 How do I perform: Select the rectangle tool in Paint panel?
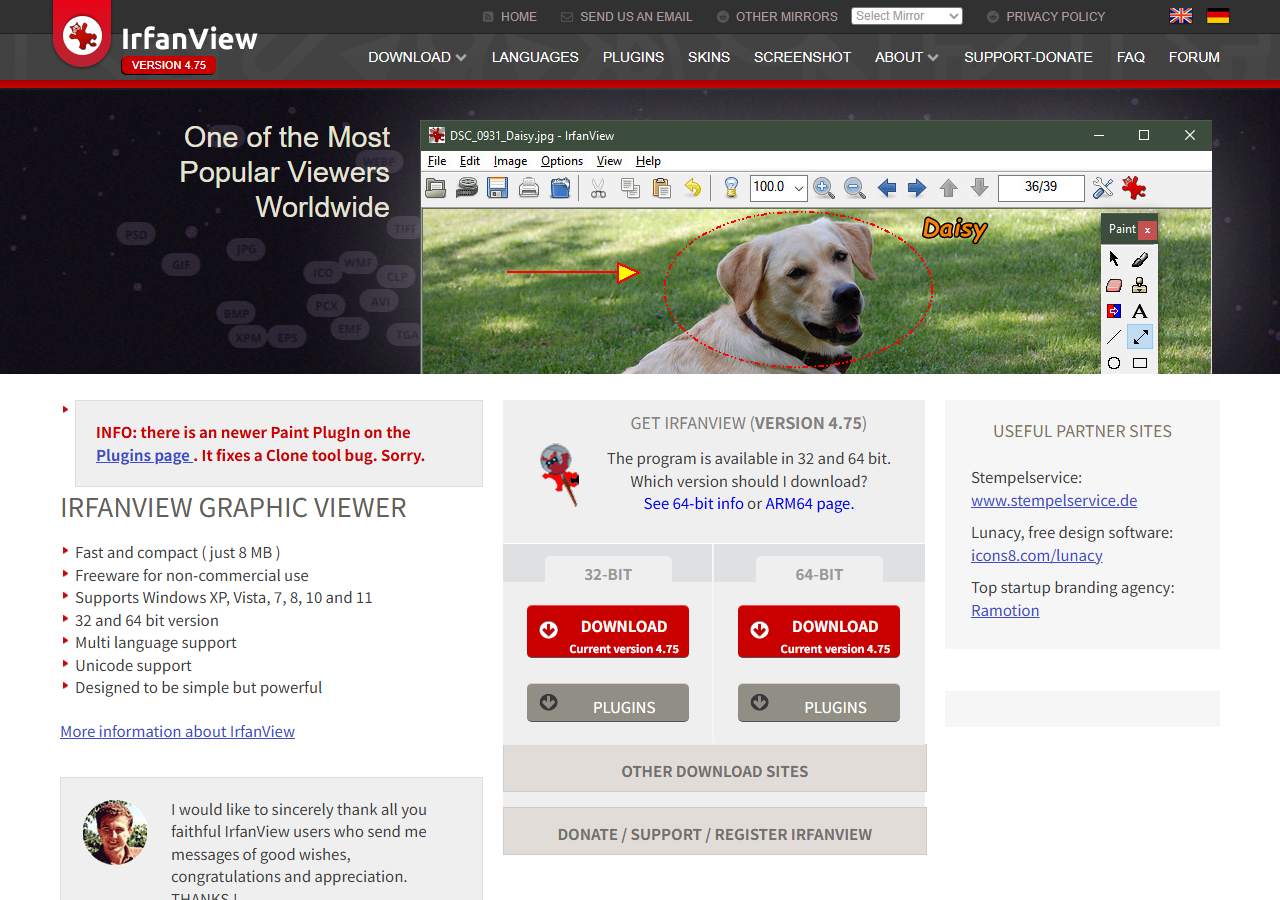point(1140,363)
